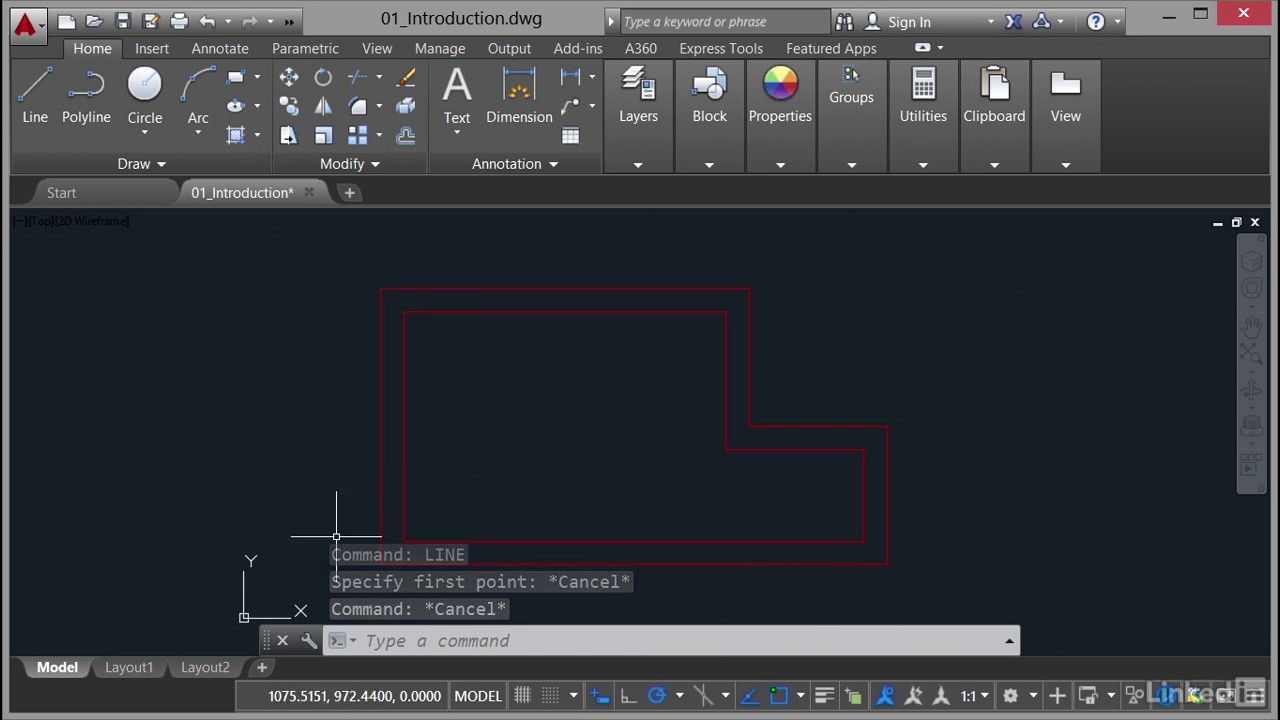The image size is (1280, 720).
Task: Switch to the Insert ribbon tab
Action: pyautogui.click(x=152, y=48)
